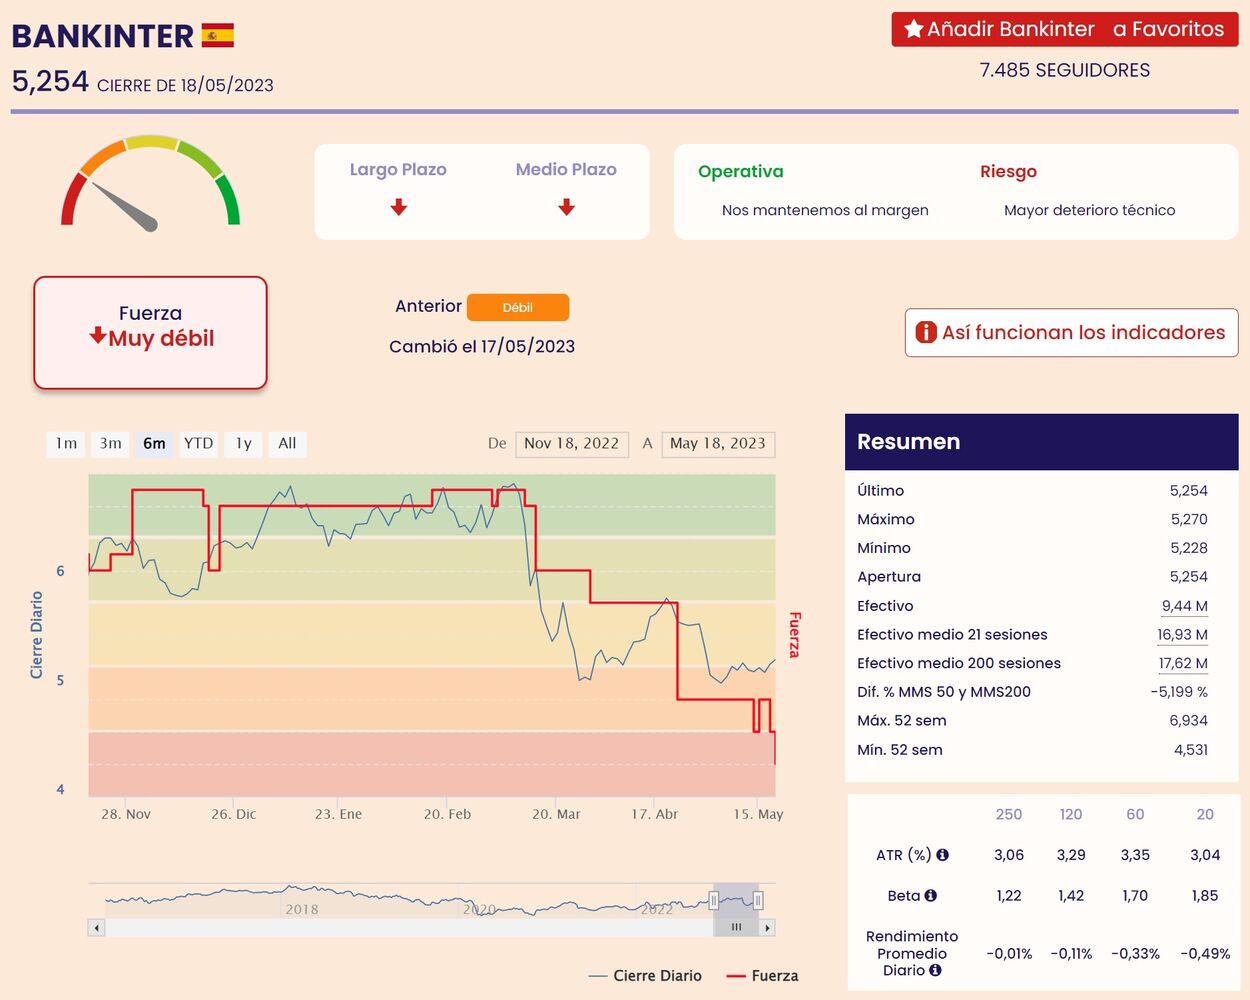Click the navigator scrollbar left arrow
This screenshot has width=1250, height=1000.
(97, 928)
